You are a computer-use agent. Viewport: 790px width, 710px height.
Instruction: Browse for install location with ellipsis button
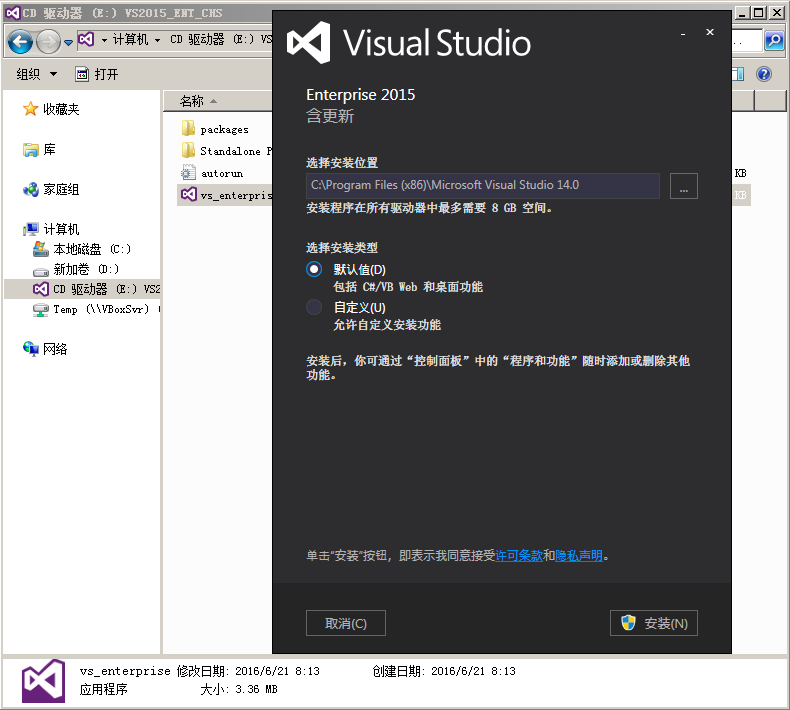(x=684, y=186)
